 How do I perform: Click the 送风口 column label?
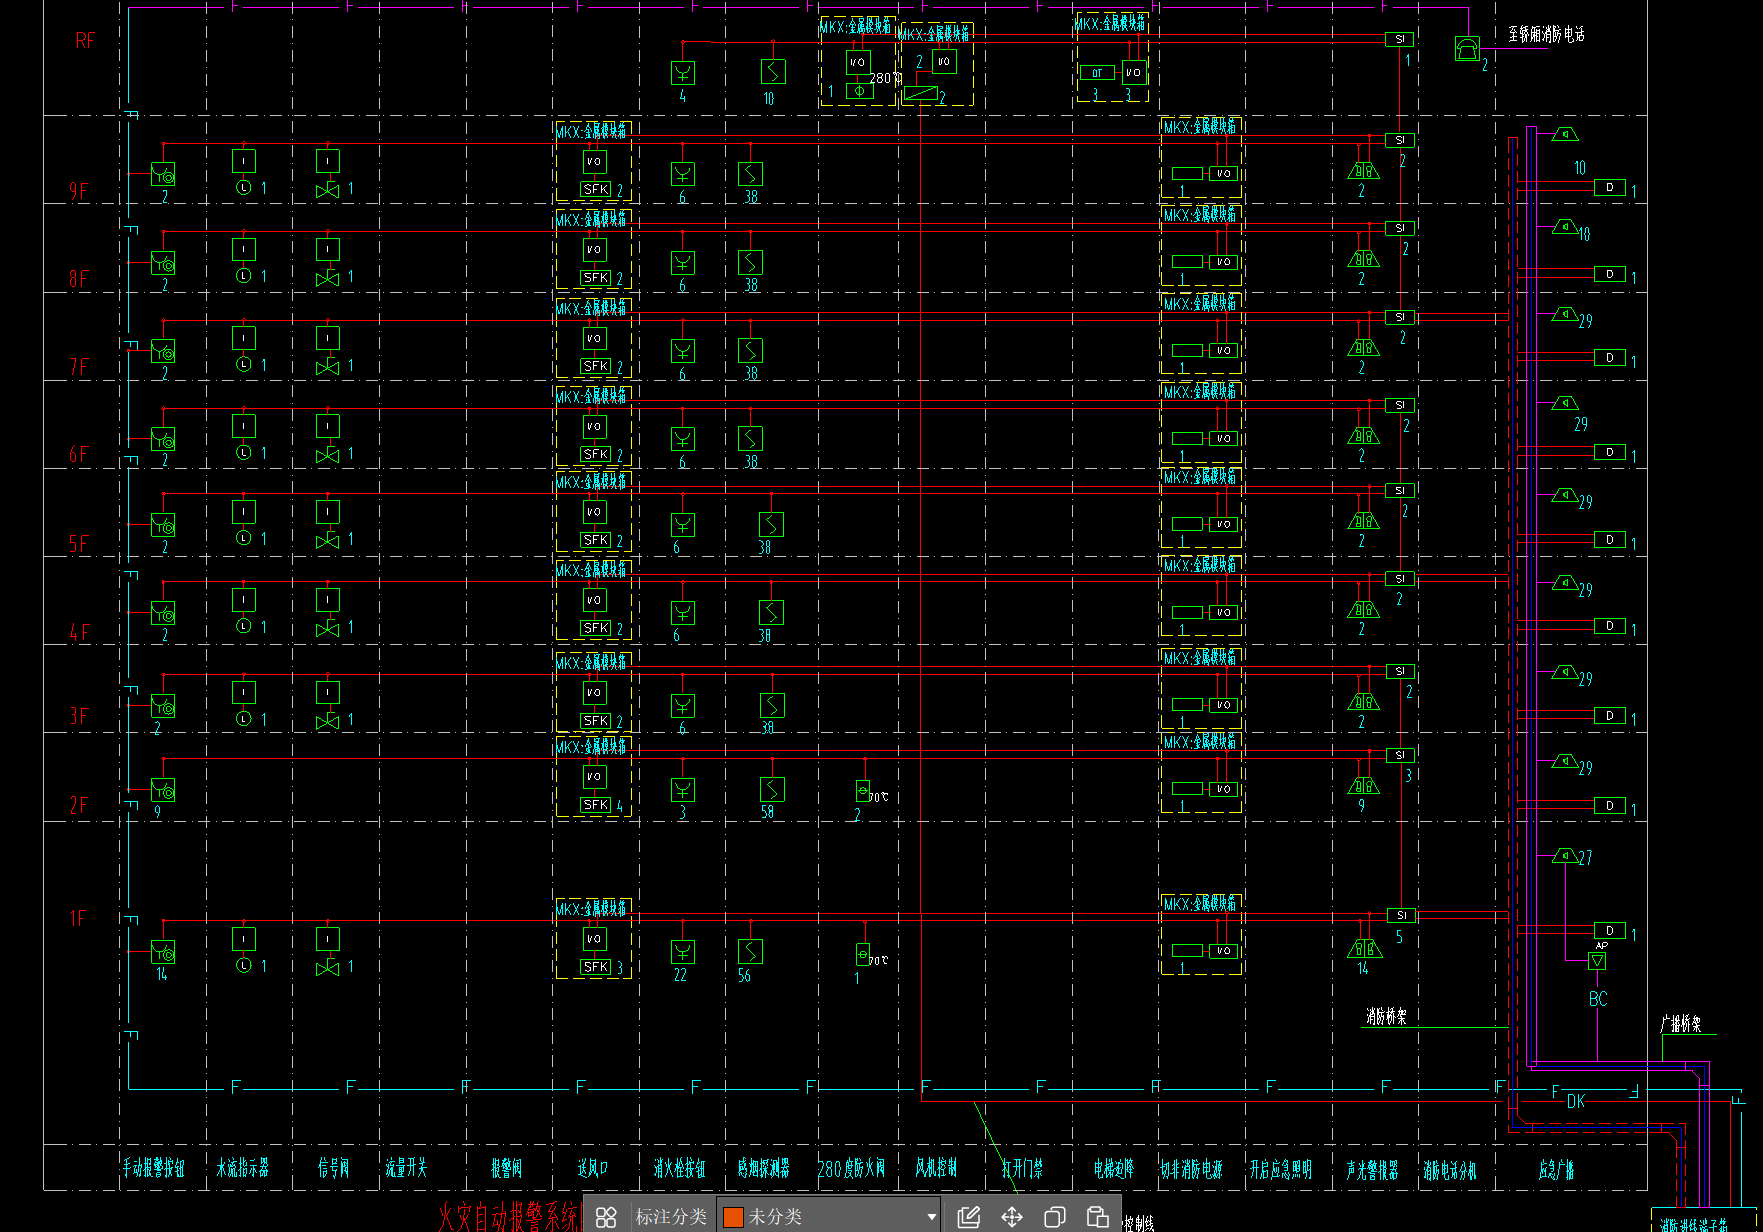(x=593, y=1168)
